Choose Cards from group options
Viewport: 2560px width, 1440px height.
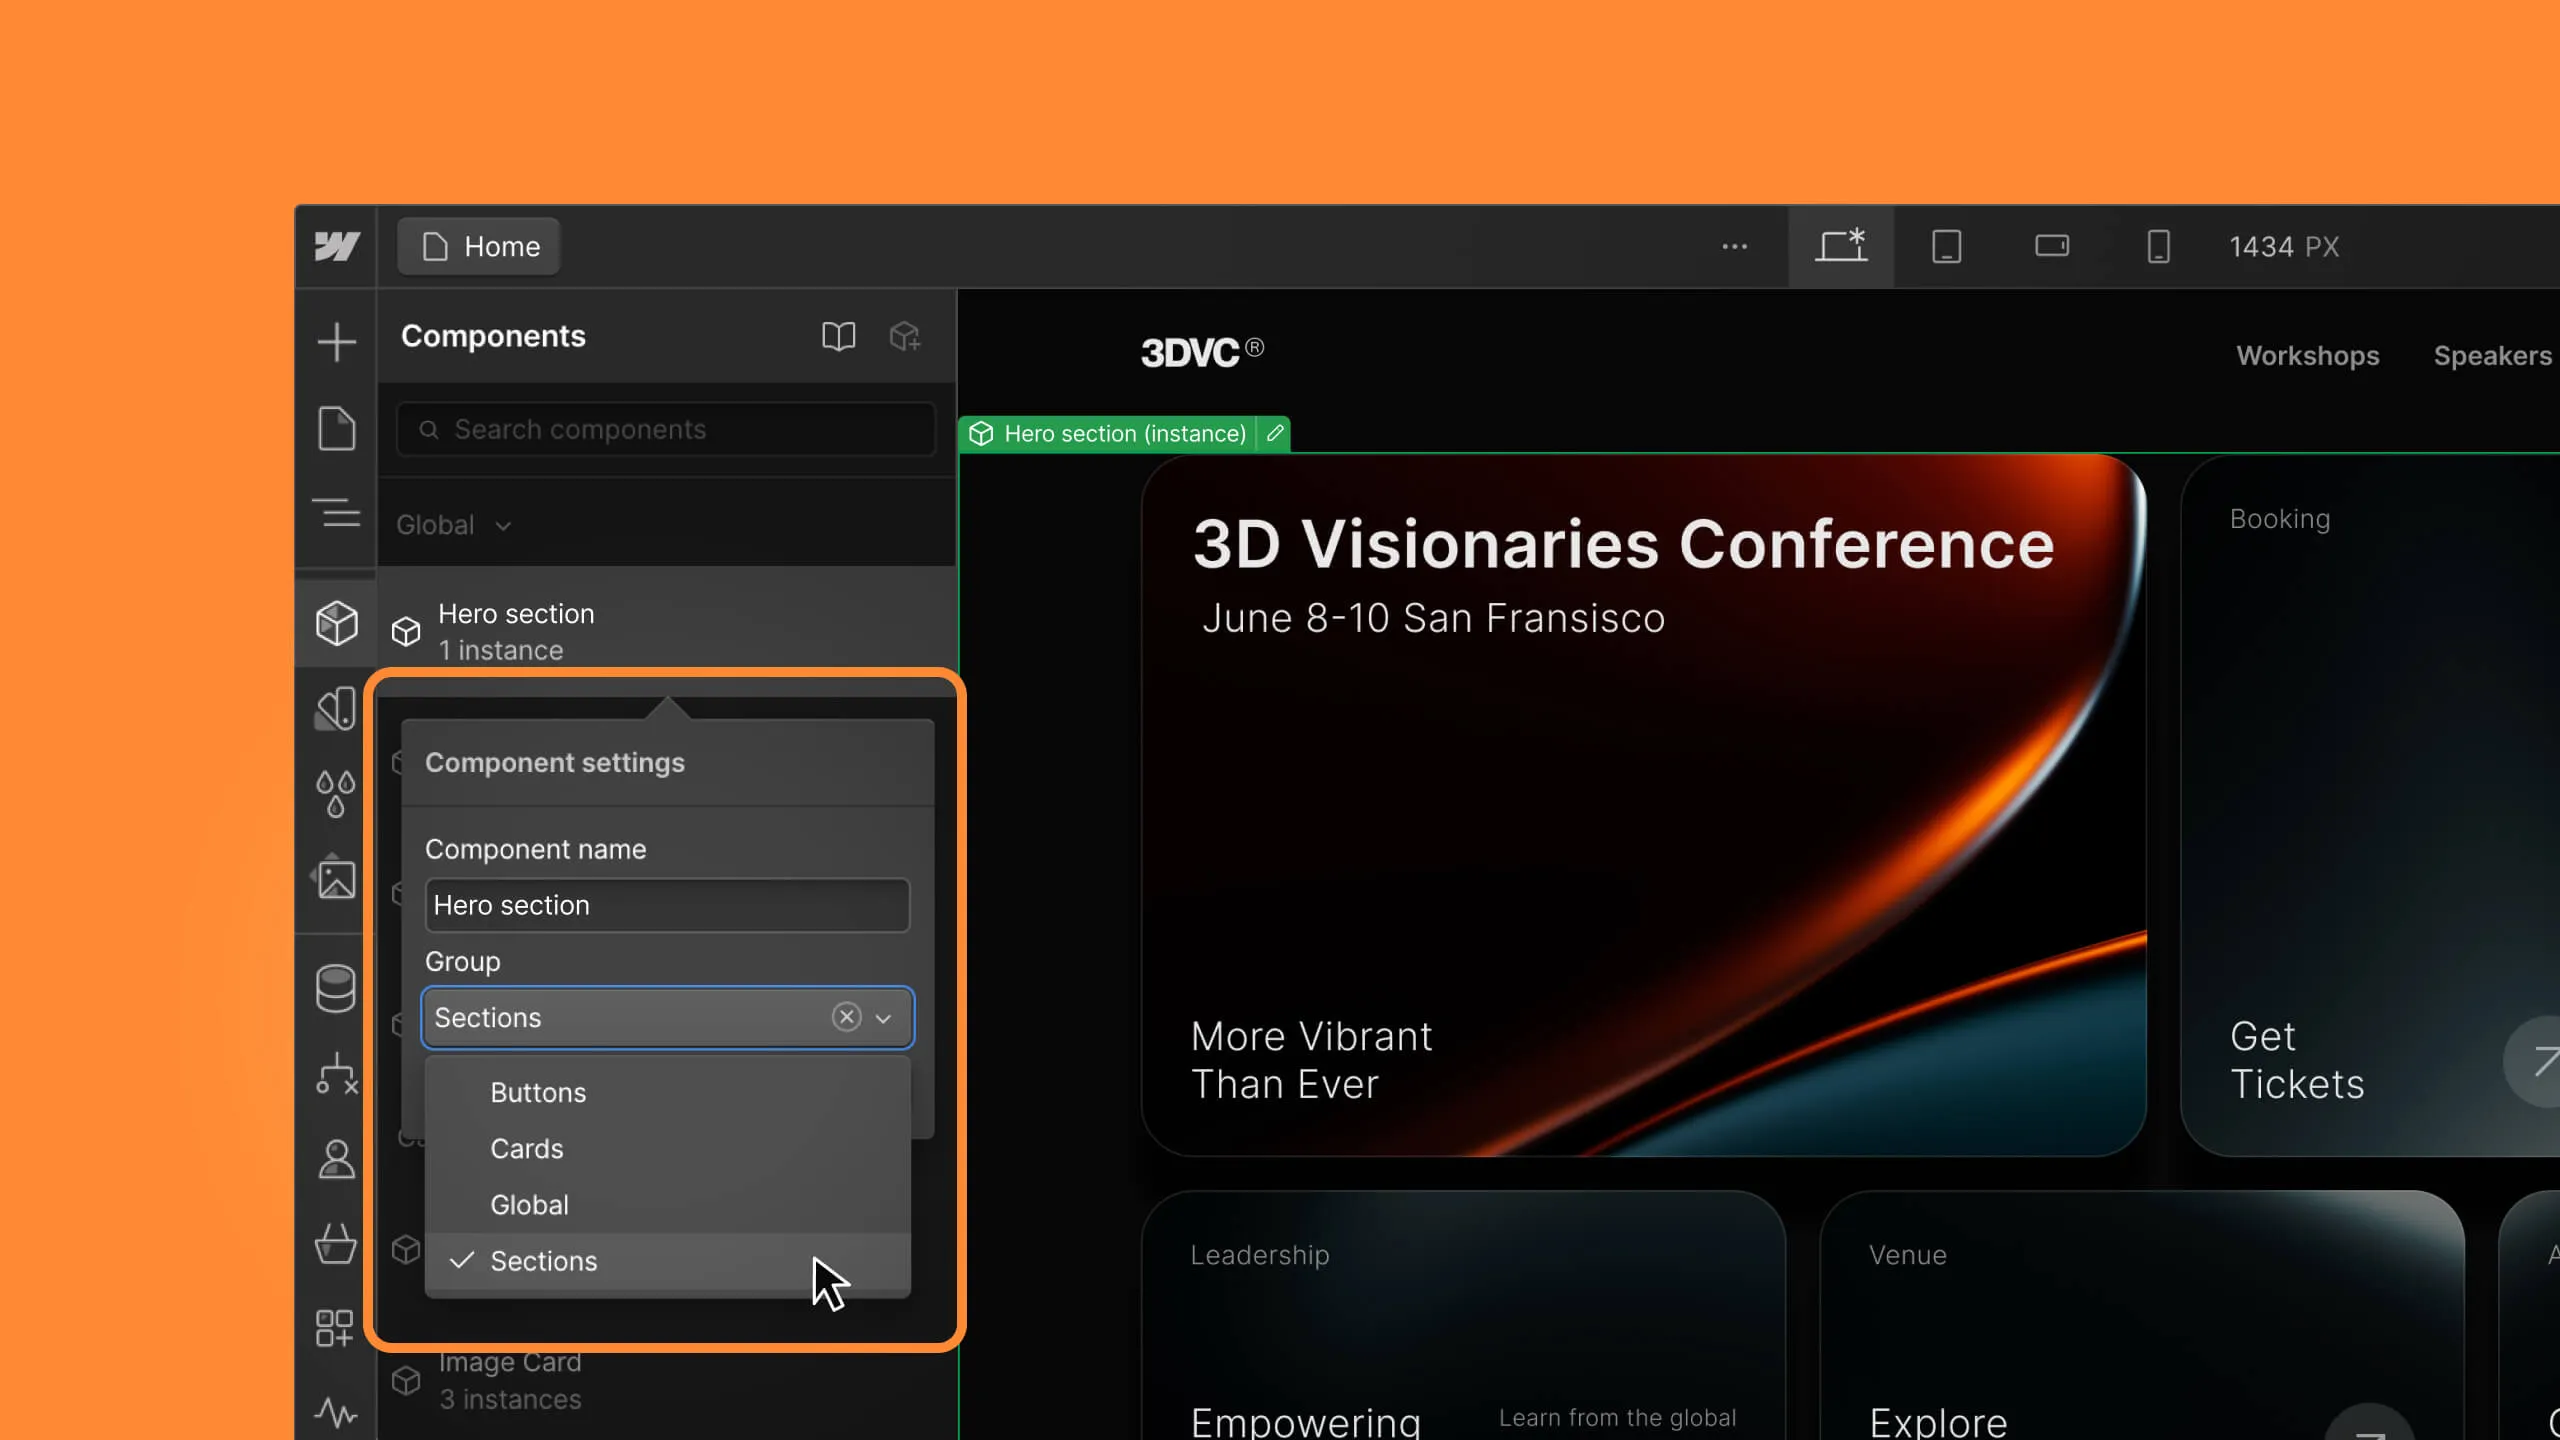[527, 1148]
